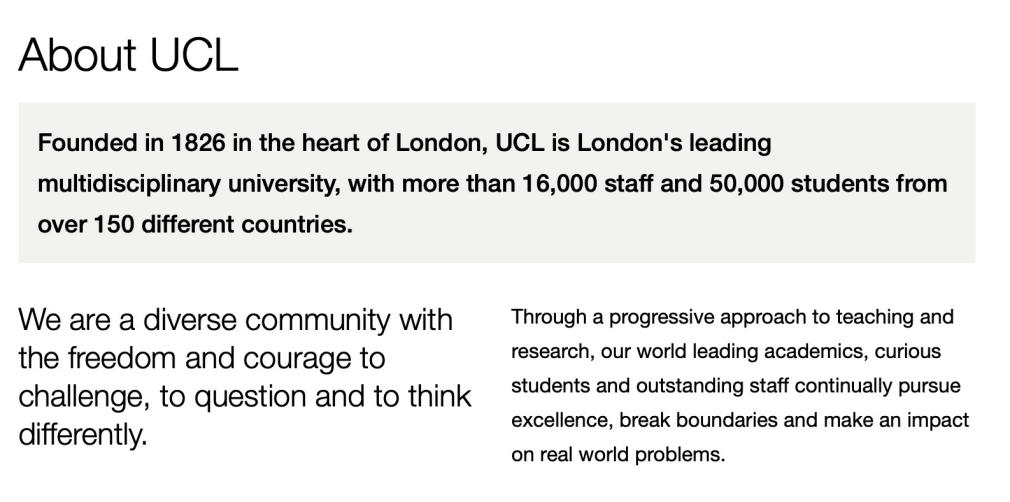Click the line "students and outstanding staff continually pursue"
1010x502 pixels.
(x=736, y=386)
